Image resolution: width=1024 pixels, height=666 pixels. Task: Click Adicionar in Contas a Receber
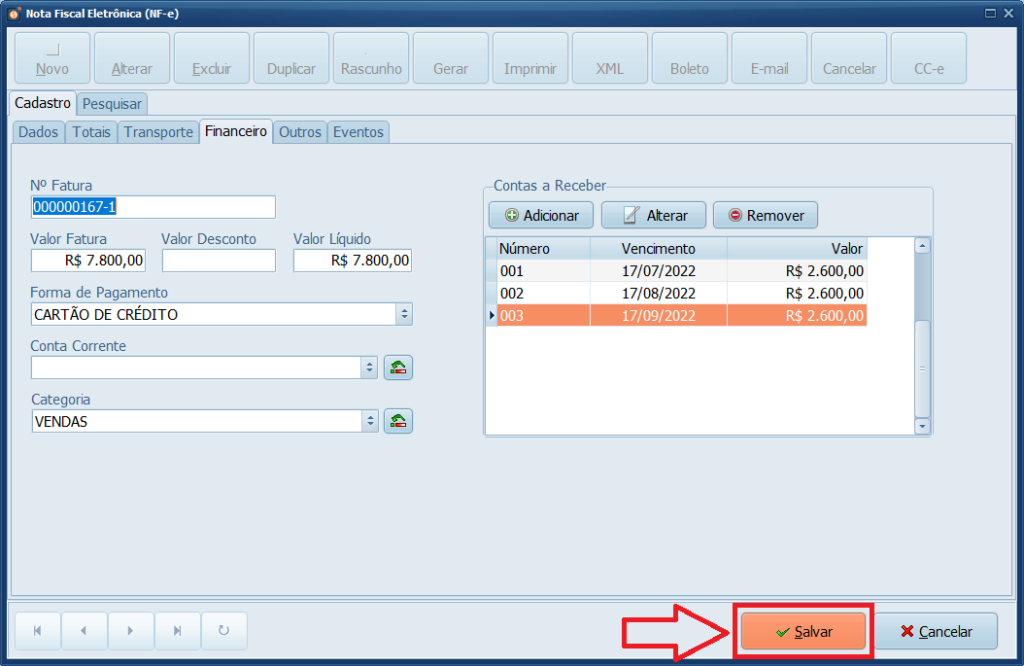tap(541, 215)
